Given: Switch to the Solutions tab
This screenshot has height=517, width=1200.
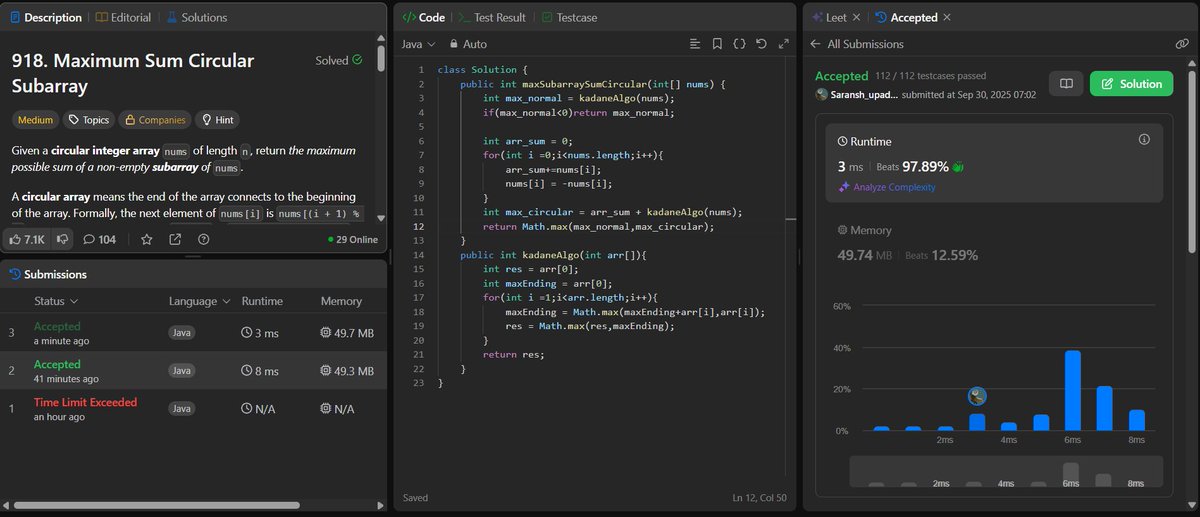Looking at the screenshot, I should [196, 17].
